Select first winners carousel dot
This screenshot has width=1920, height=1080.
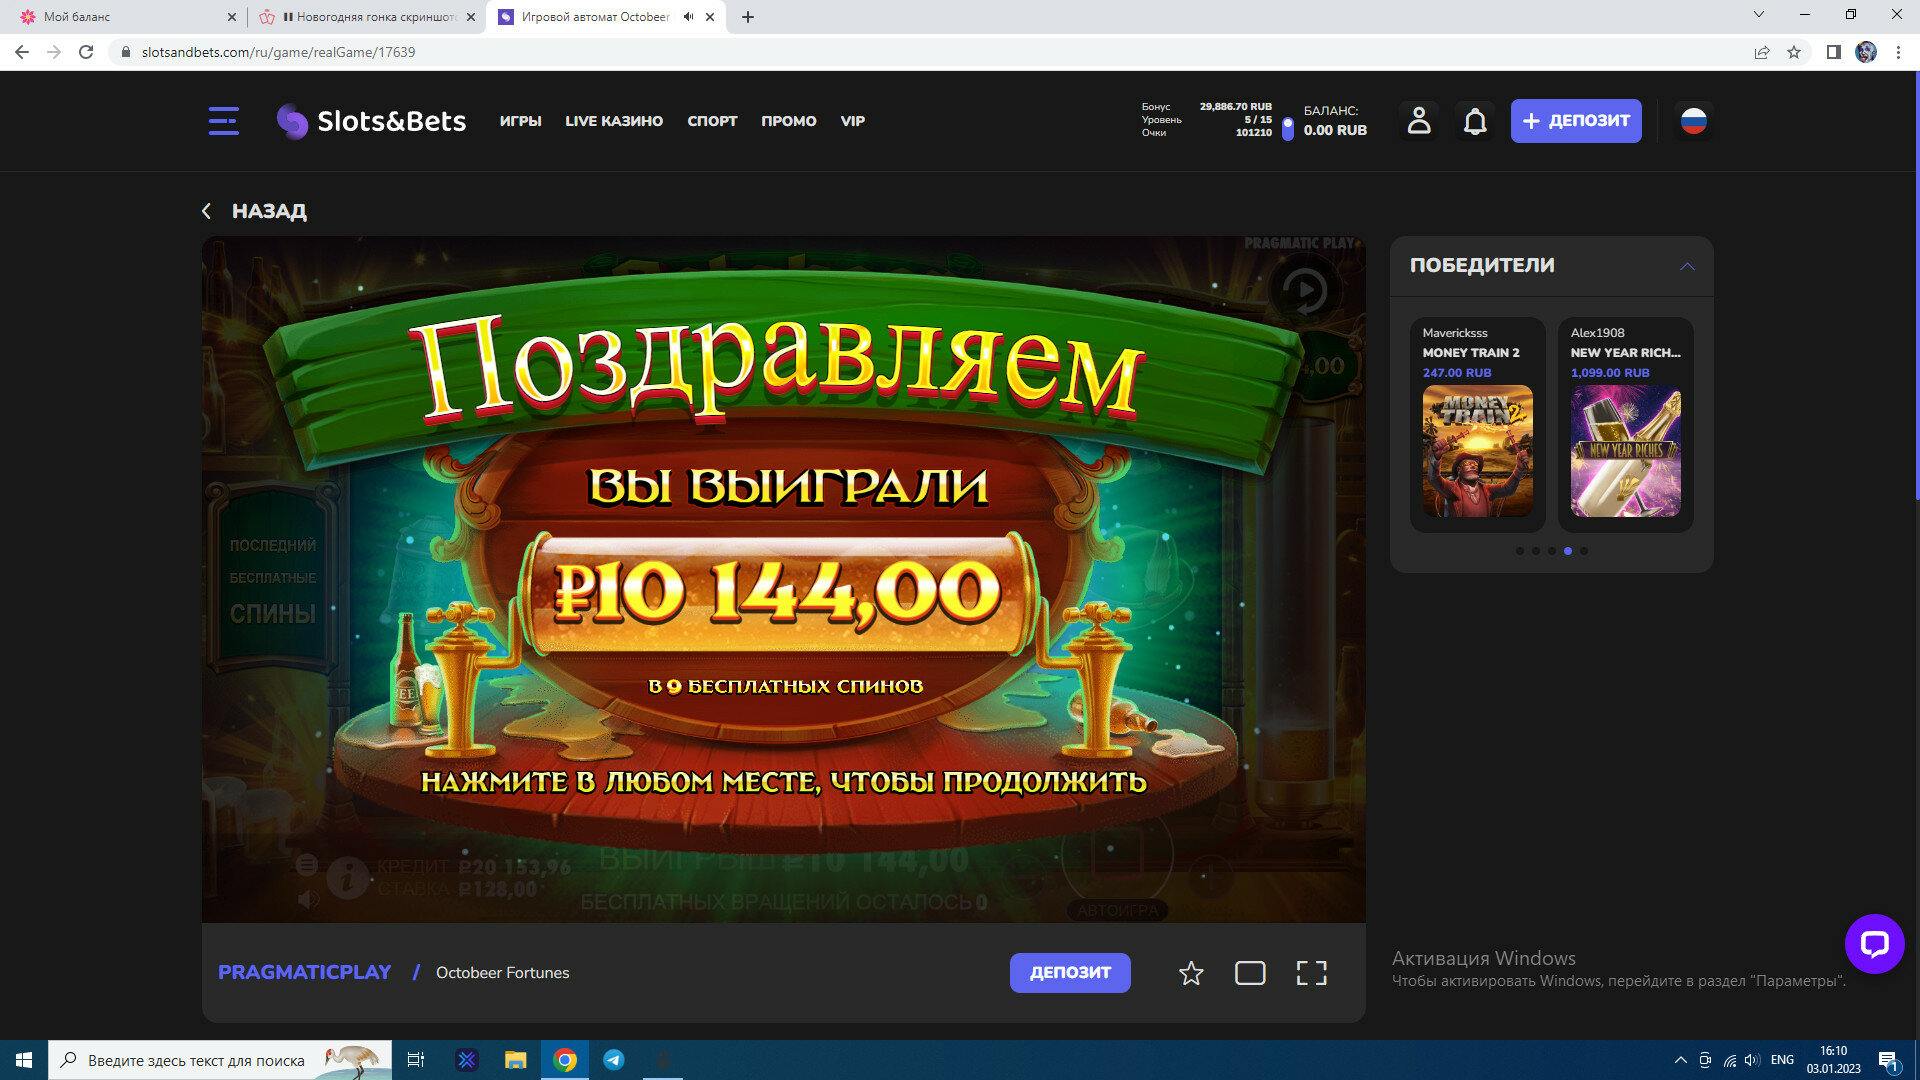(x=1520, y=551)
